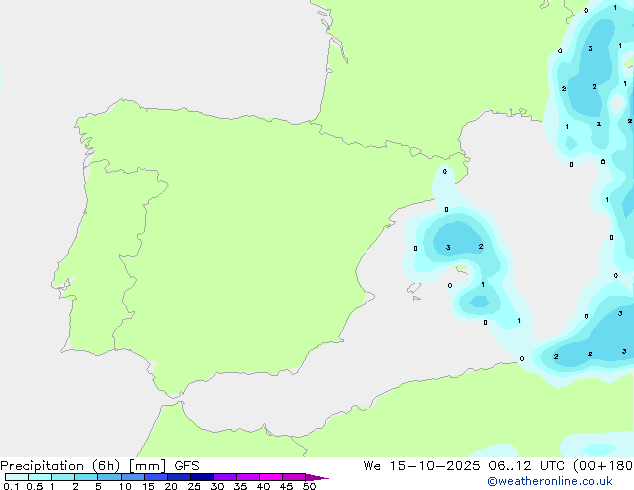Click the 0.1–0.5 mm legend color swatch
Viewport: 634px width, 490px height.
[x=17, y=477]
